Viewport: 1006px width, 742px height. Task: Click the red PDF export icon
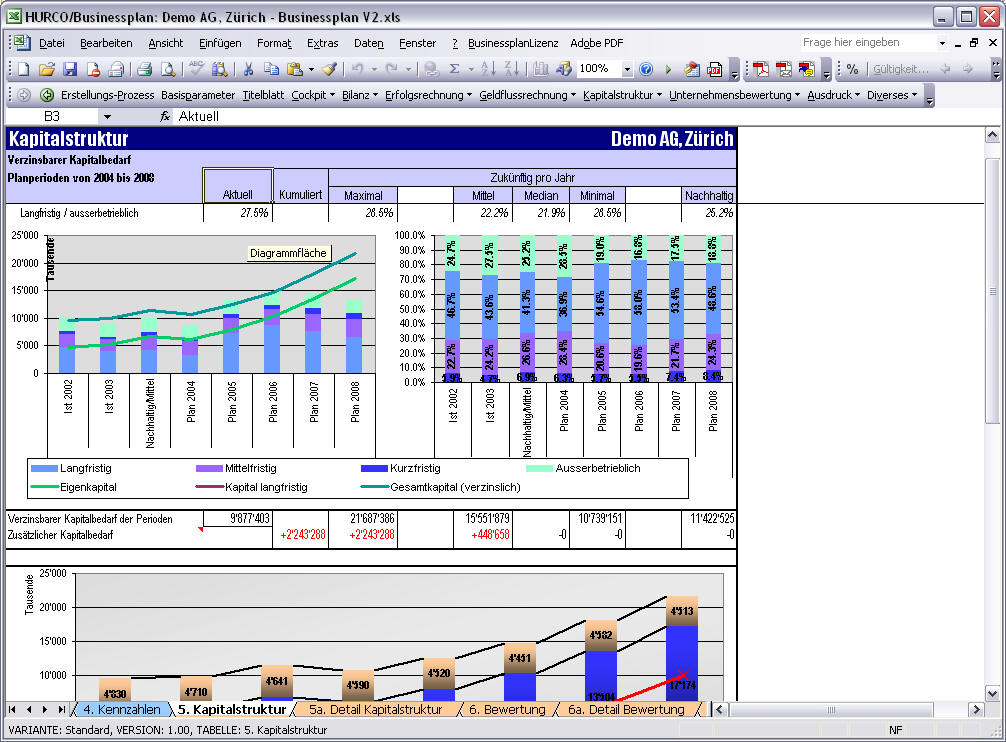click(x=715, y=69)
